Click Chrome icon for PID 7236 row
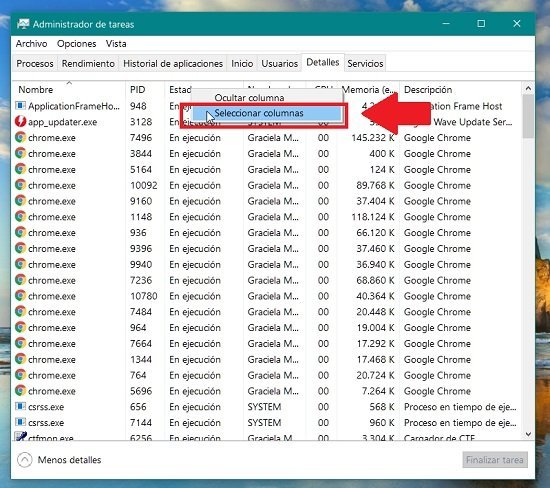550x488 pixels. click(21, 280)
